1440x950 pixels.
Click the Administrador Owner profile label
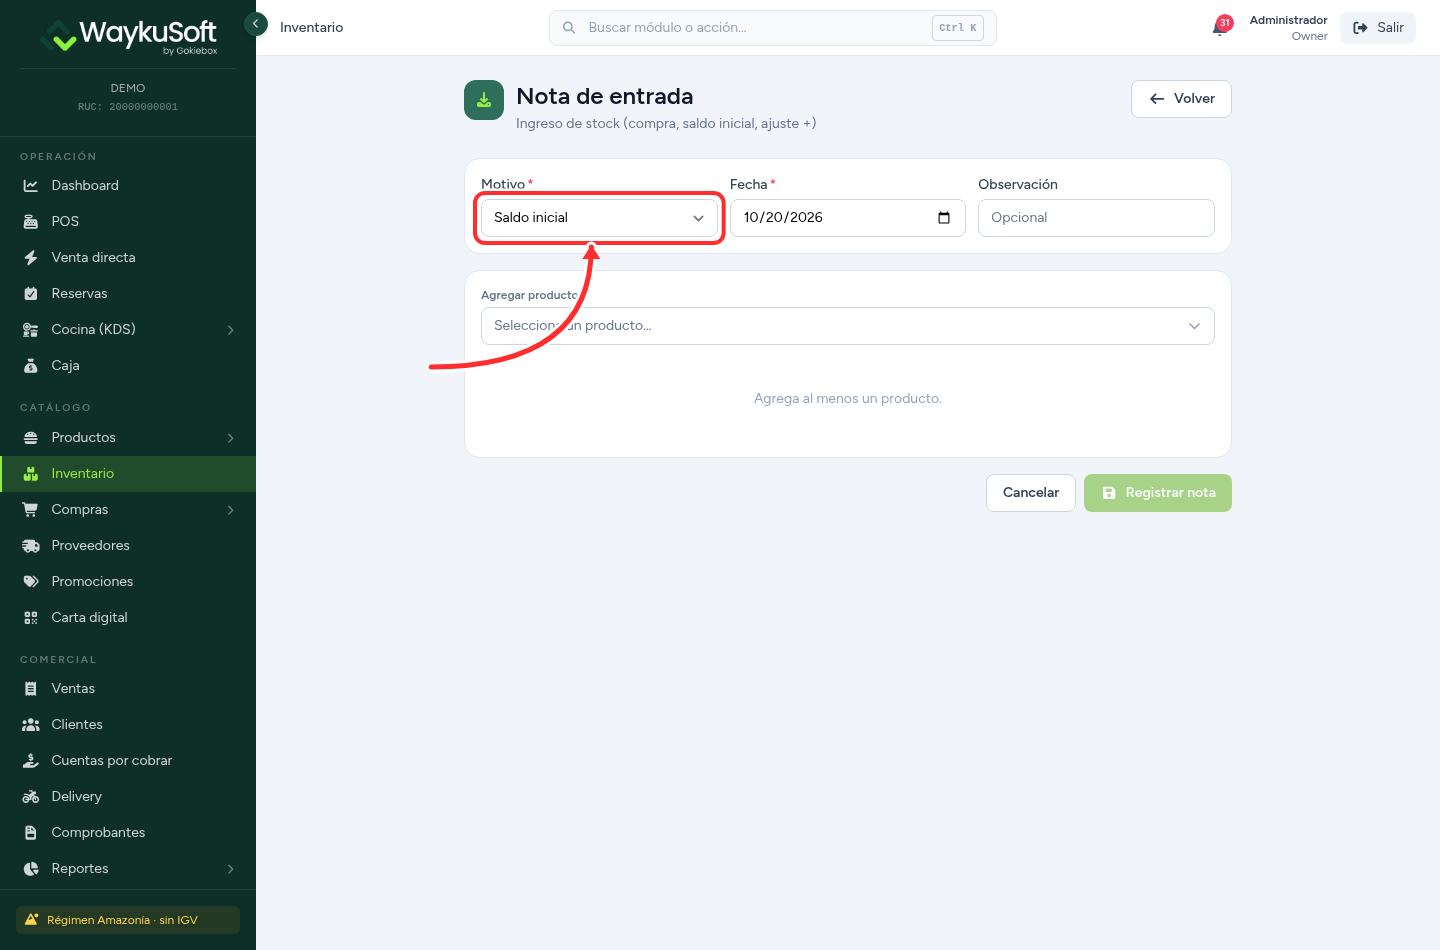1288,28
